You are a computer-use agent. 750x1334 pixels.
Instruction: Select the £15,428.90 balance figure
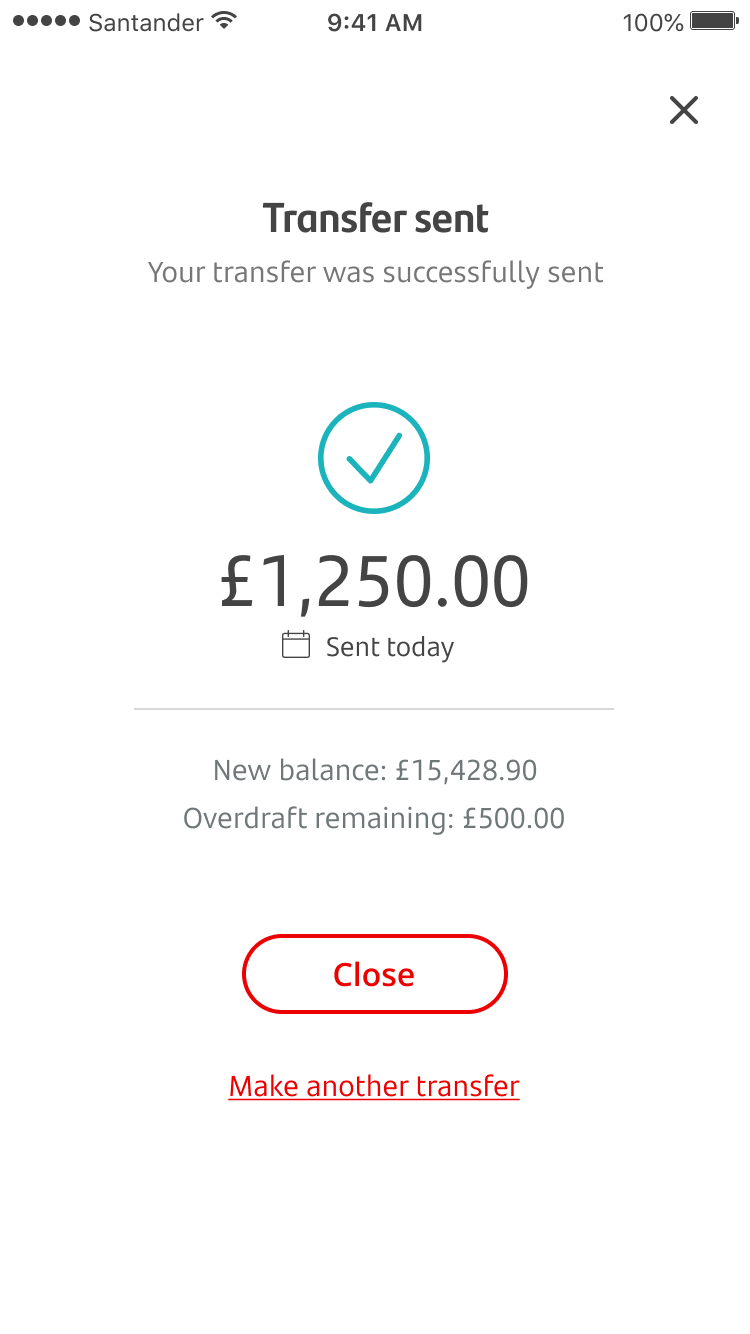pyautogui.click(x=466, y=770)
